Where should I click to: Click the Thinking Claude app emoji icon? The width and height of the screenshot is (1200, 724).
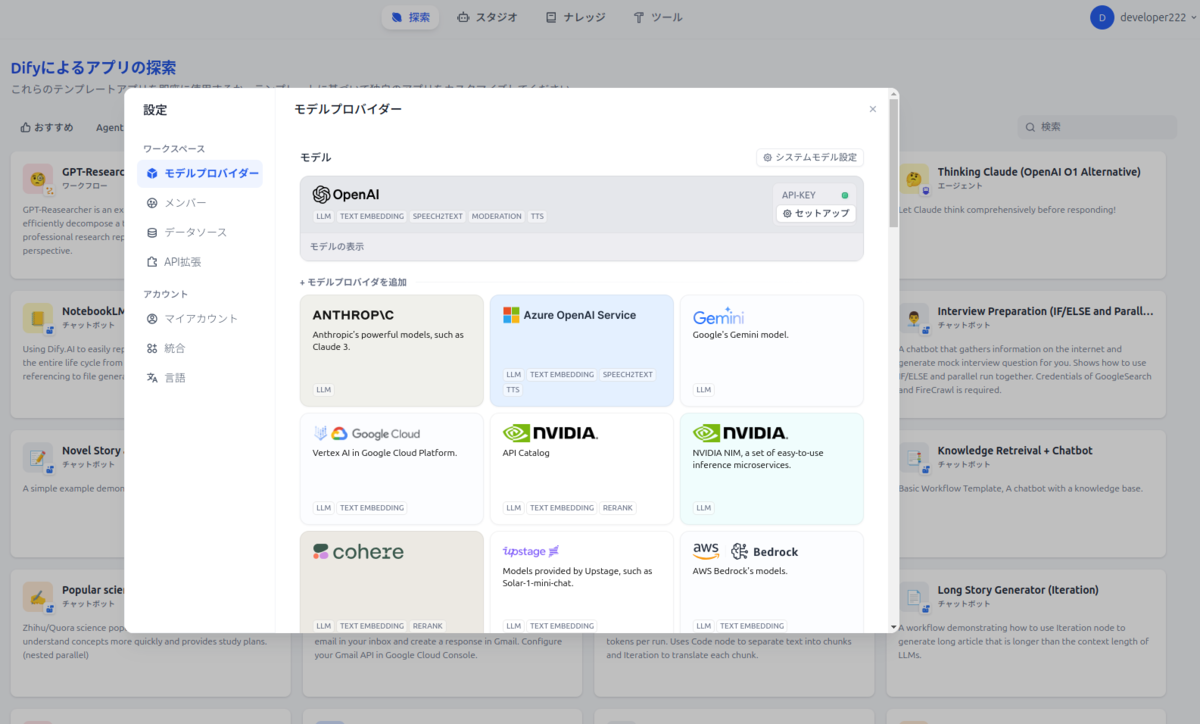[x=914, y=180]
